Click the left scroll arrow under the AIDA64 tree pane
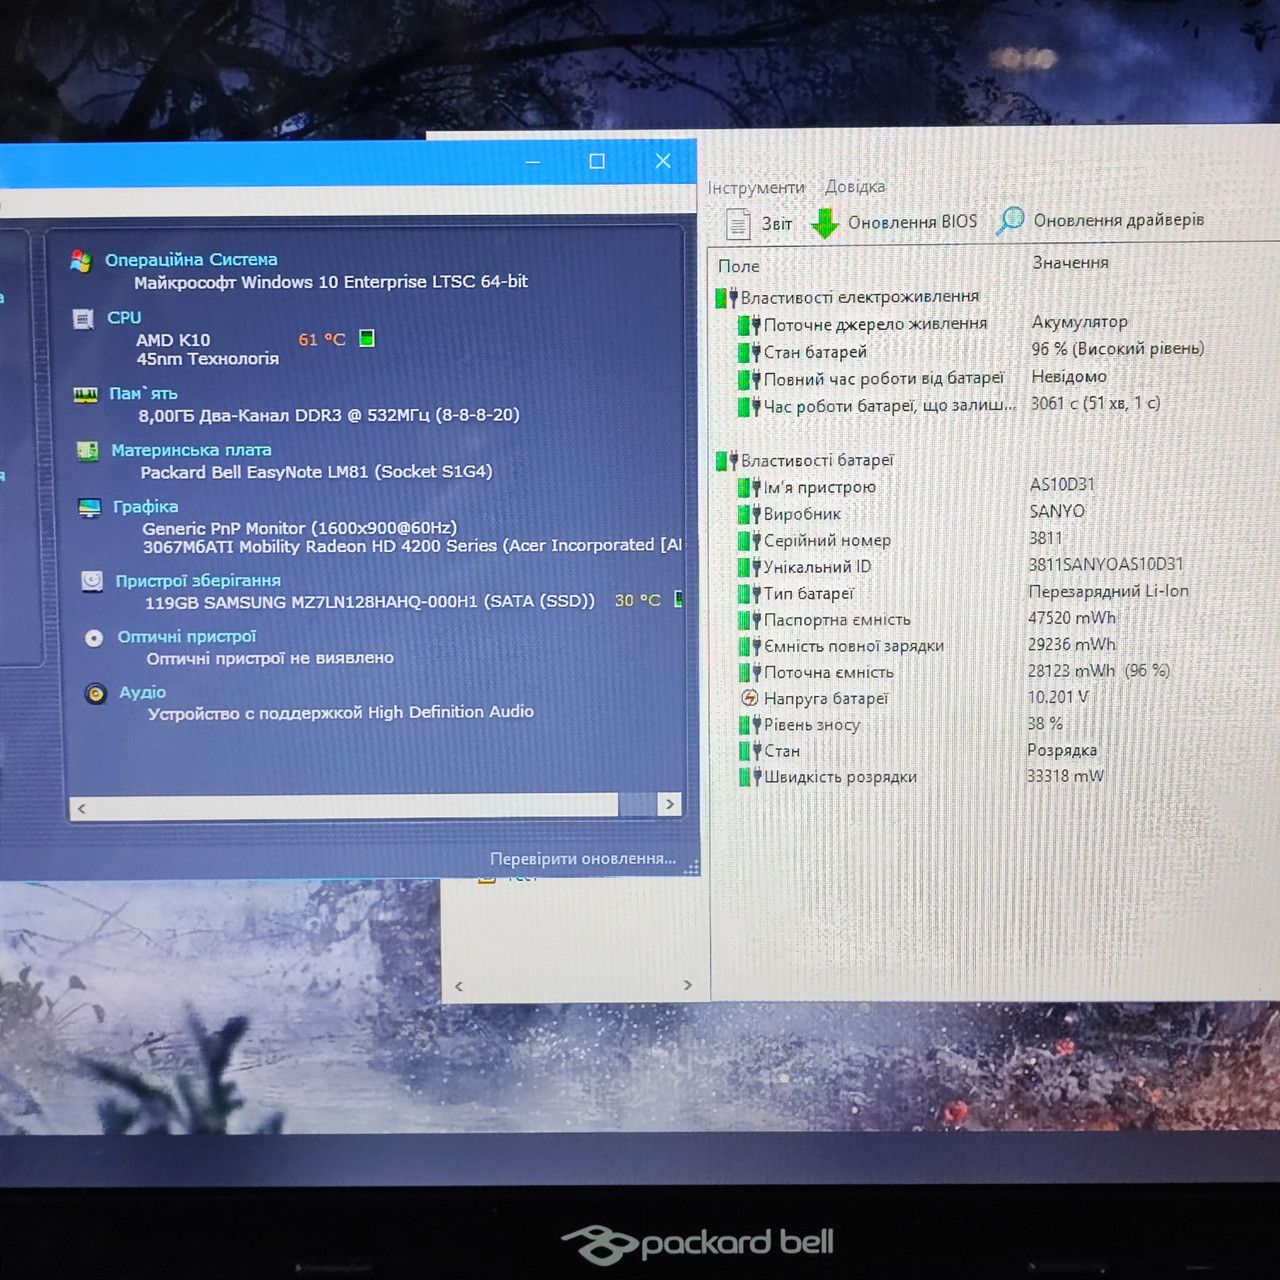1280x1280 pixels. pyautogui.click(x=459, y=986)
